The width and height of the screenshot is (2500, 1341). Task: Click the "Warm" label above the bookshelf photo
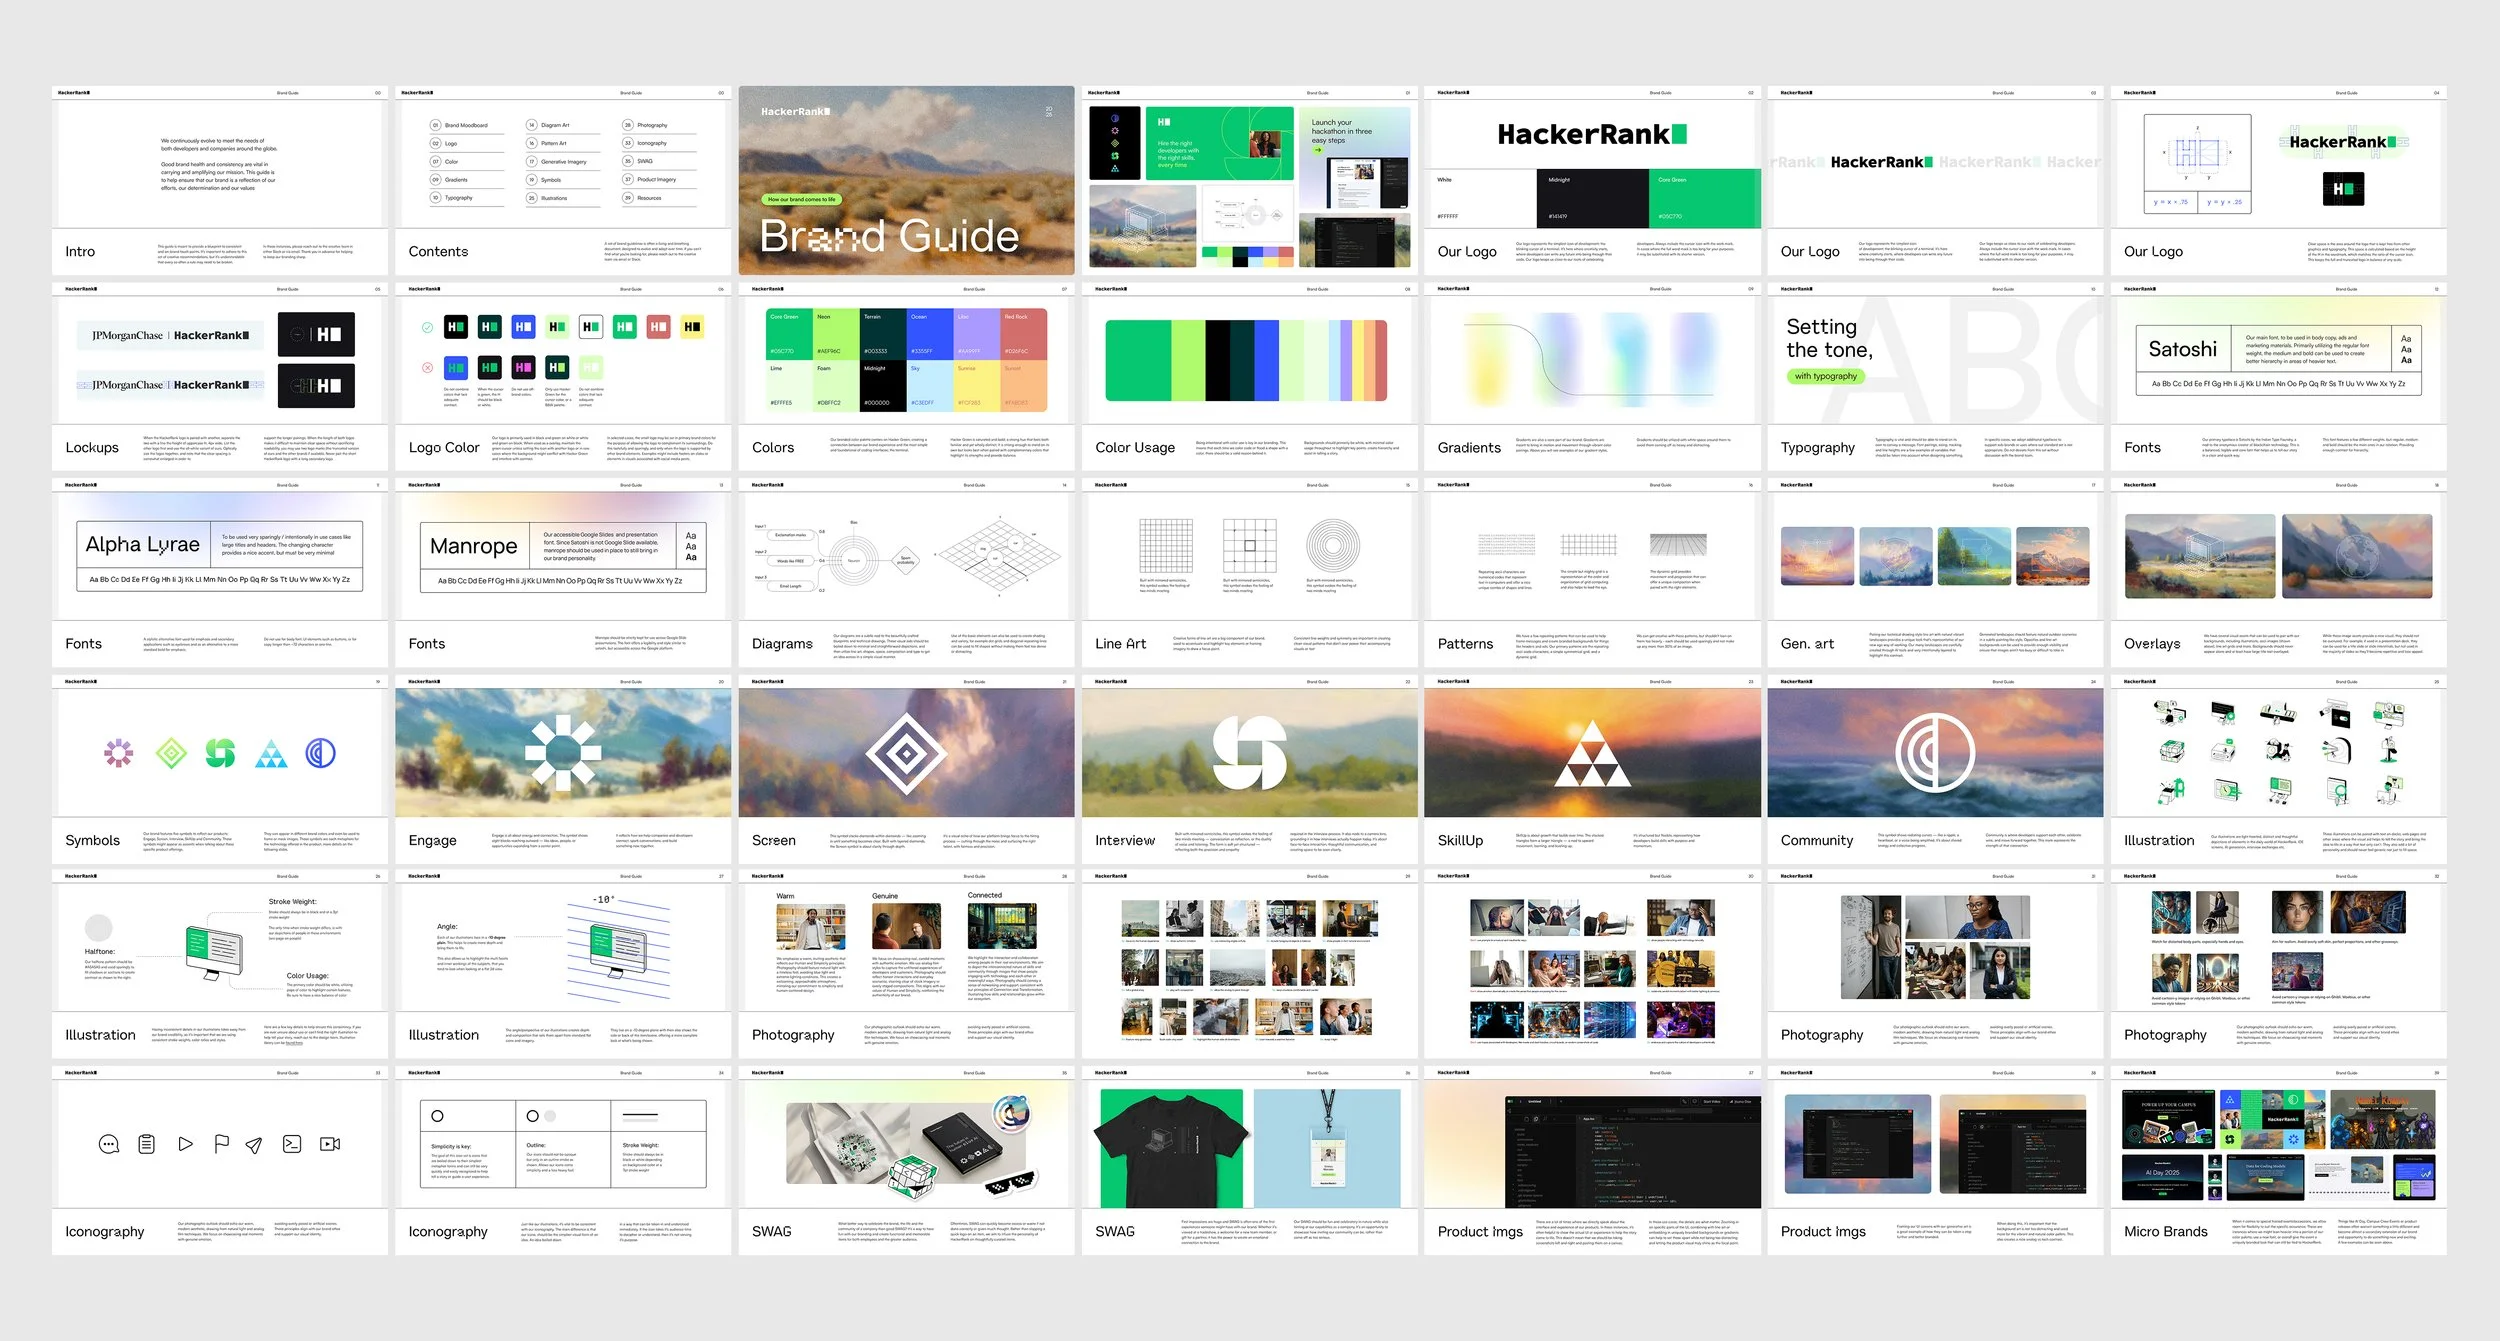click(786, 896)
